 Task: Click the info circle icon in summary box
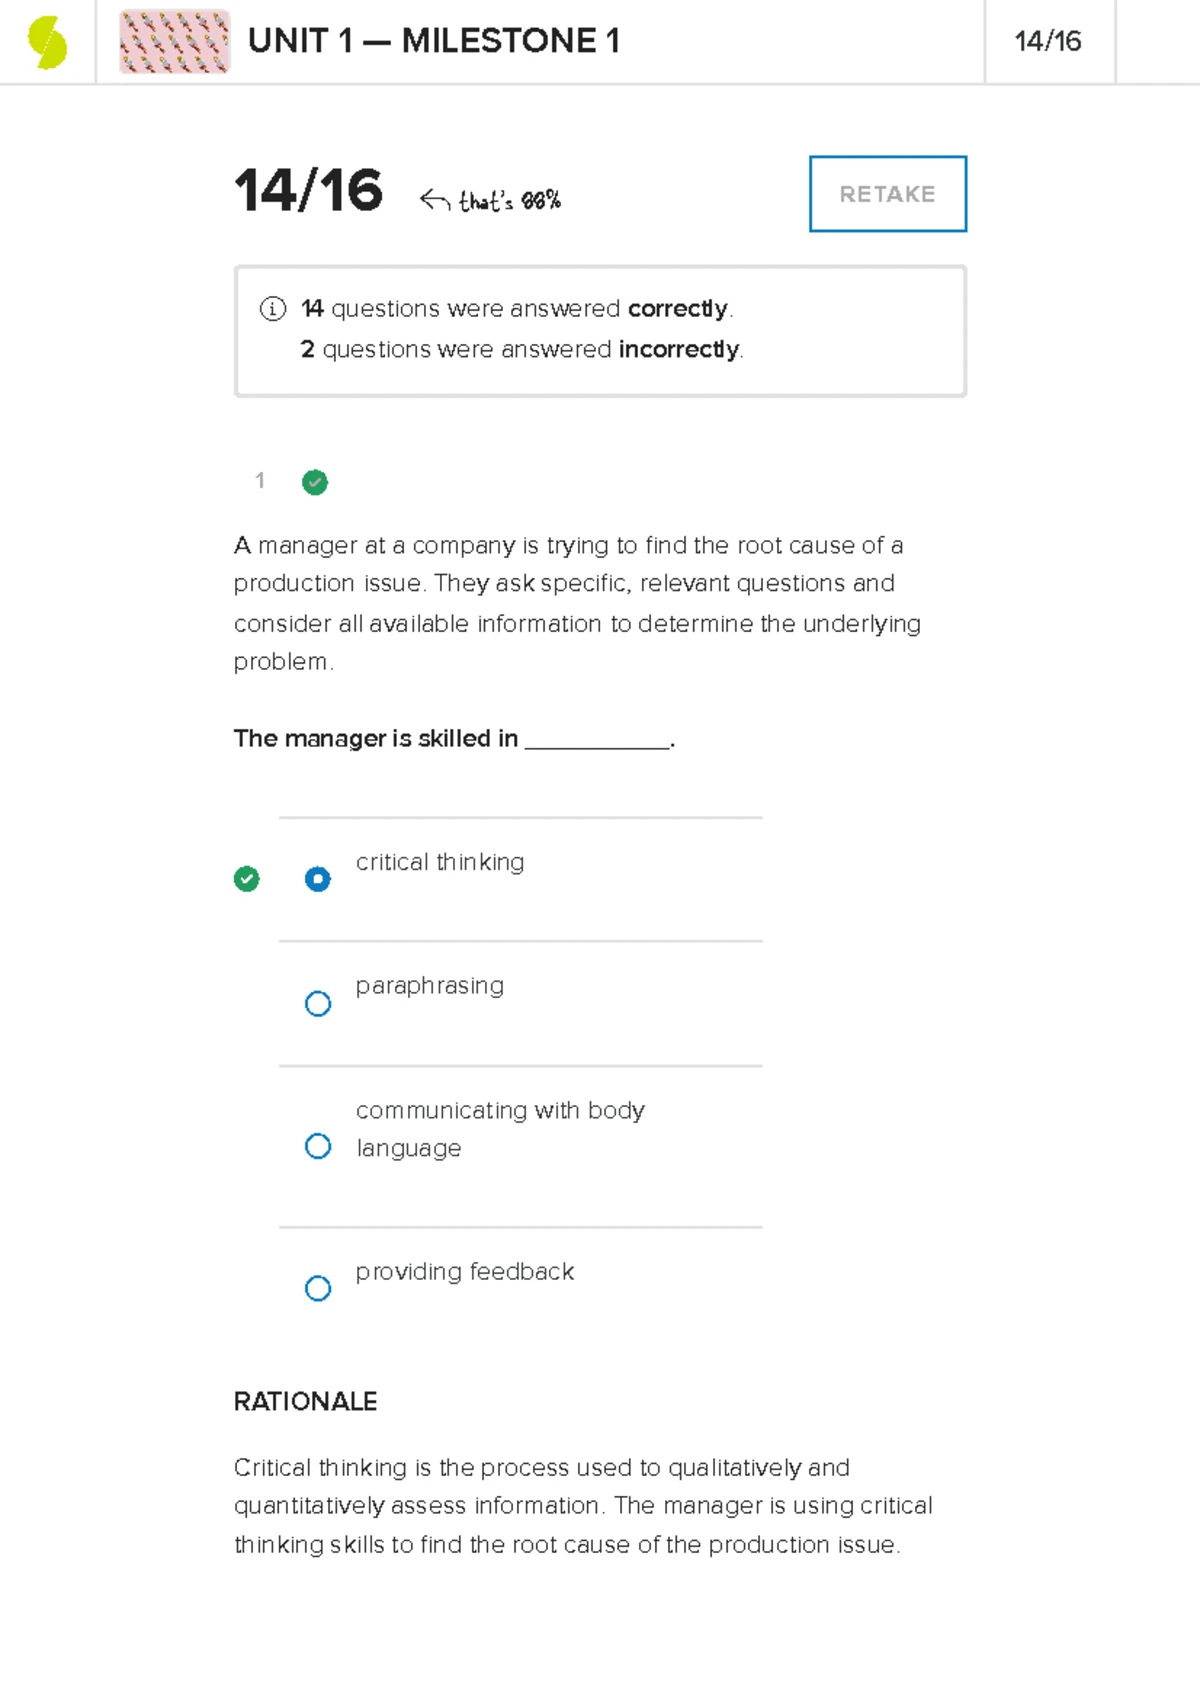coord(271,309)
